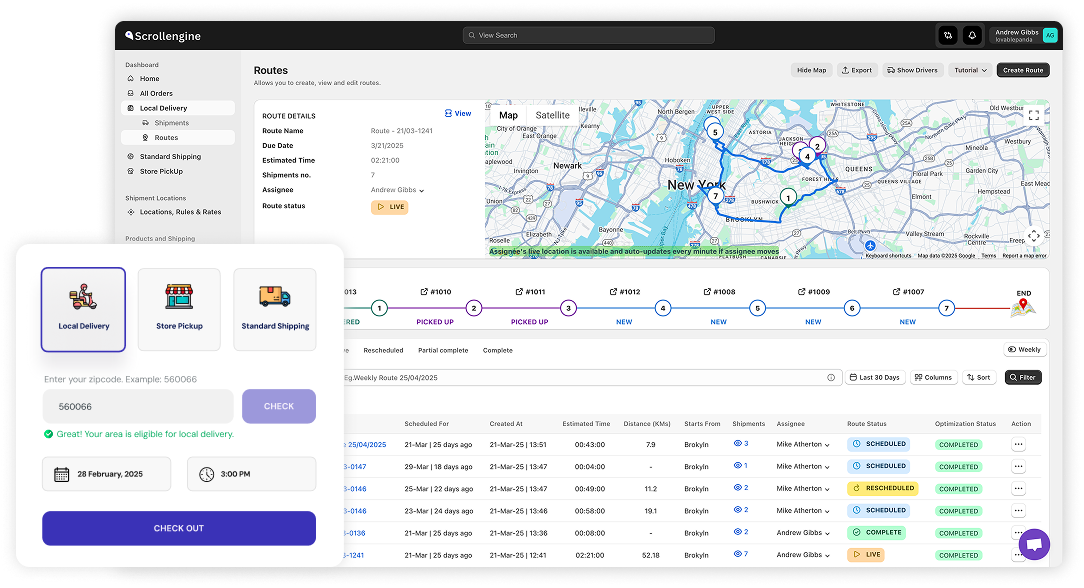Click Export button
This screenshot has height=588, width=1084.
coord(857,70)
